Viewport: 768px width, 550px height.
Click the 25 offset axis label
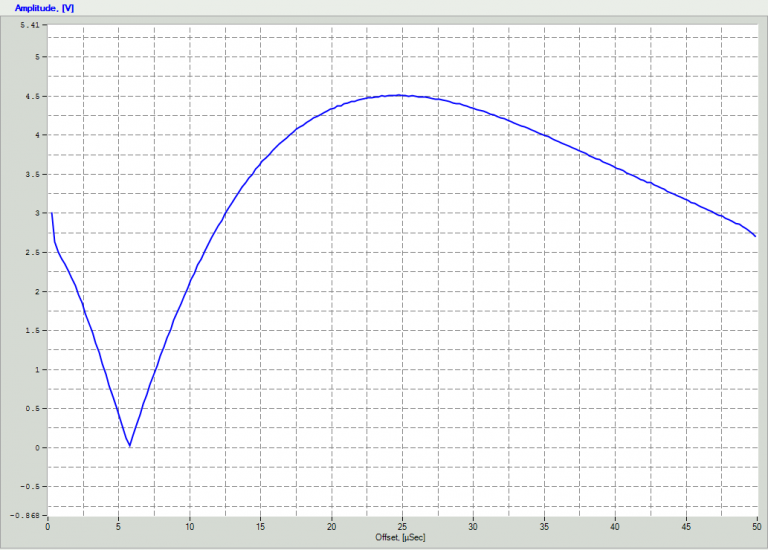(x=402, y=526)
